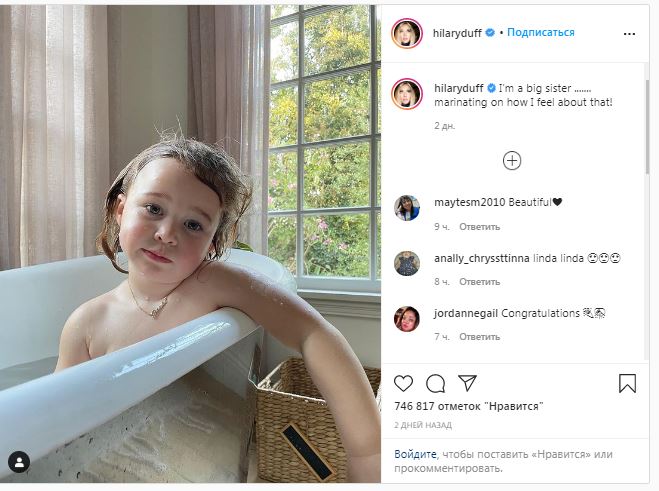The image size is (659, 491).
Task: Click the heart like icon
Action: pyautogui.click(x=403, y=383)
